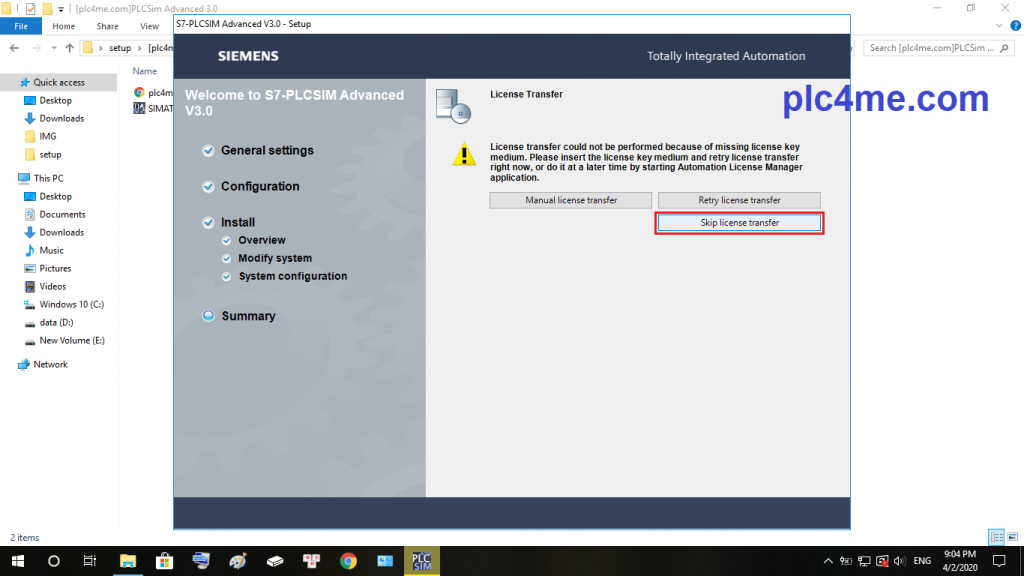Click the General settings step checkmark

[208, 151]
